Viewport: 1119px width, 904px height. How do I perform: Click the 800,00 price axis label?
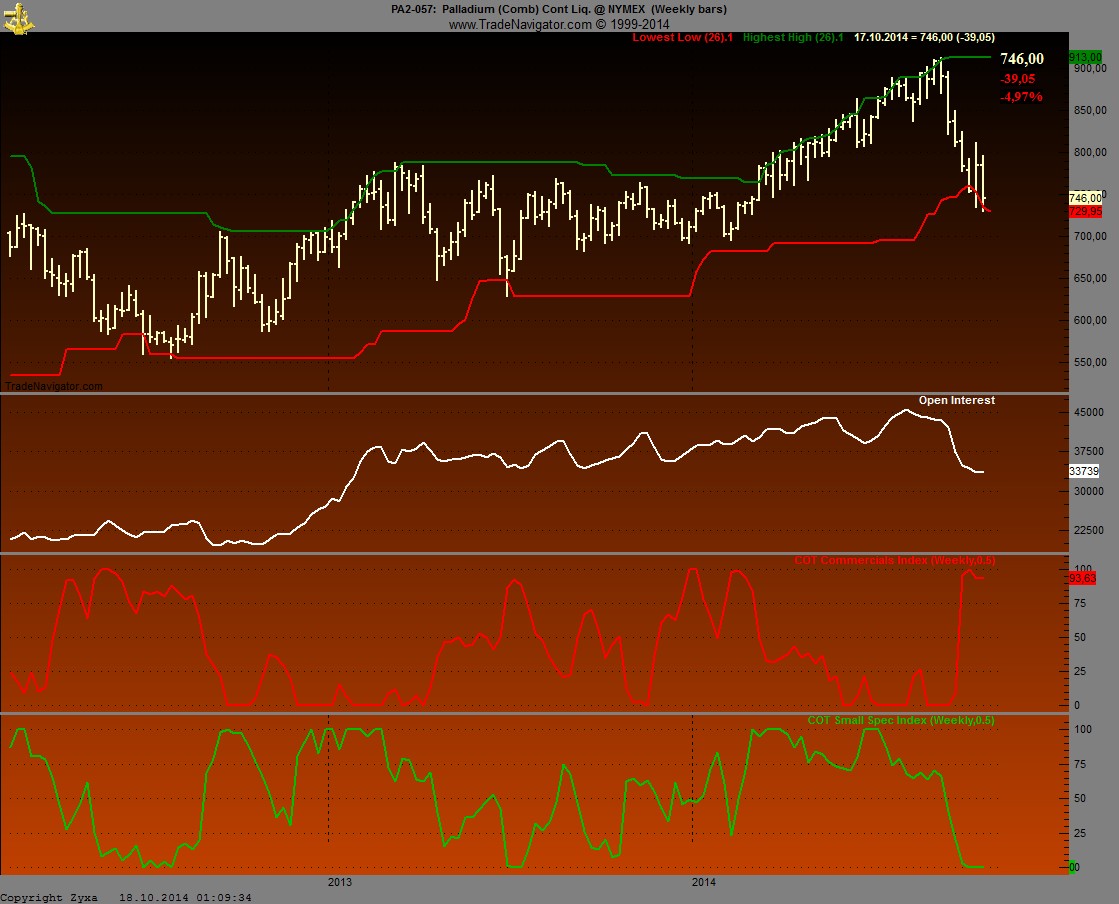1090,152
